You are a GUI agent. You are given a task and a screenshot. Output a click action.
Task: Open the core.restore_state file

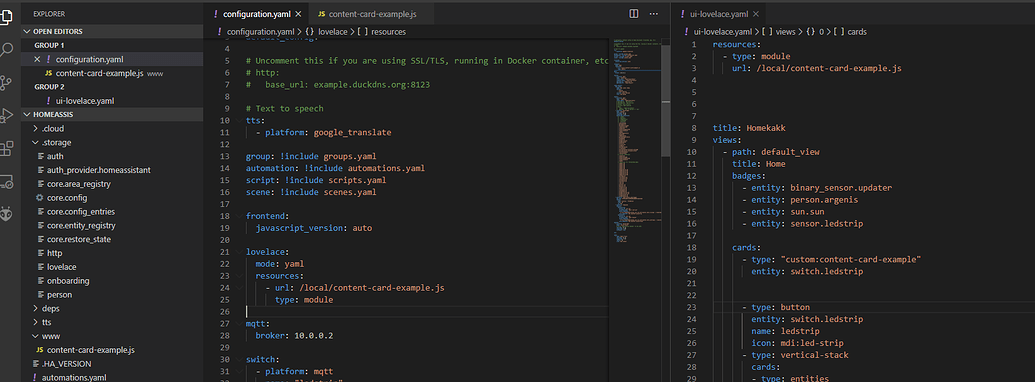coord(79,239)
